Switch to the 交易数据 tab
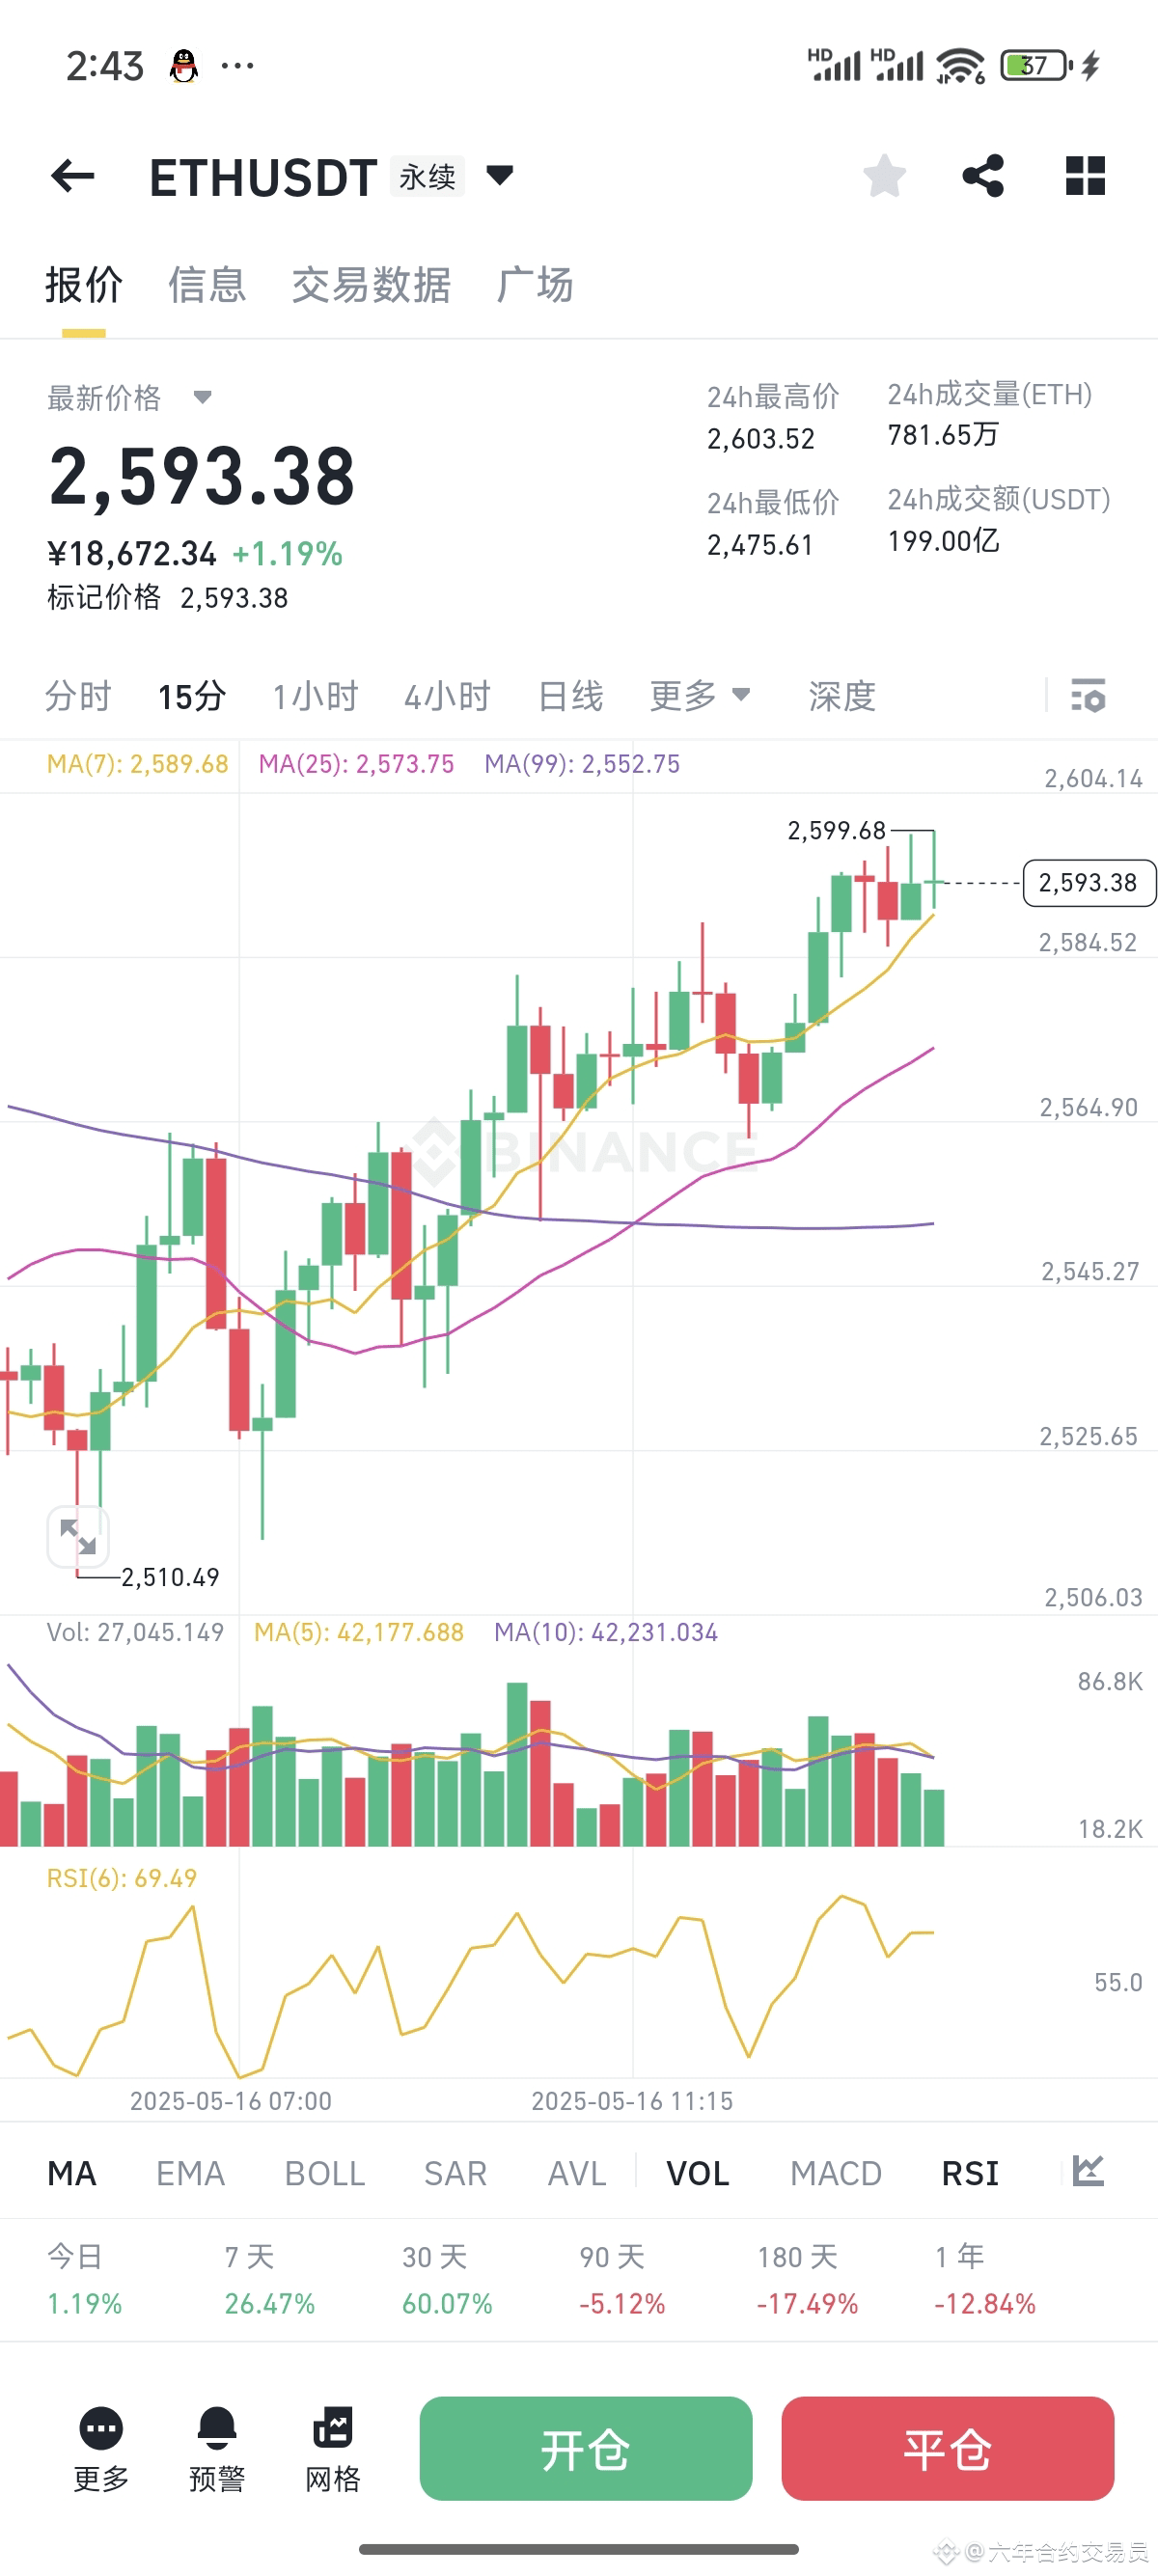The height and width of the screenshot is (2576, 1158). (x=371, y=286)
